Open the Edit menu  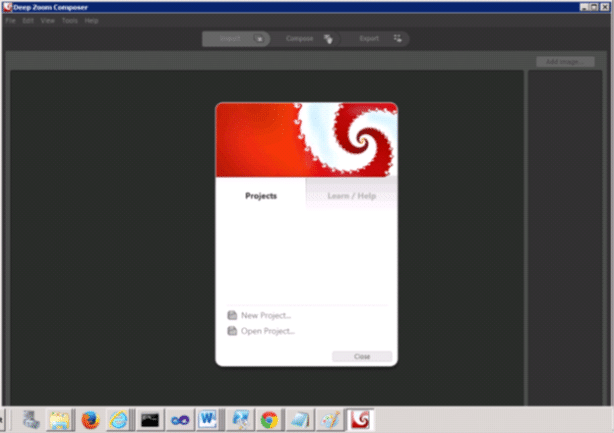coord(28,21)
